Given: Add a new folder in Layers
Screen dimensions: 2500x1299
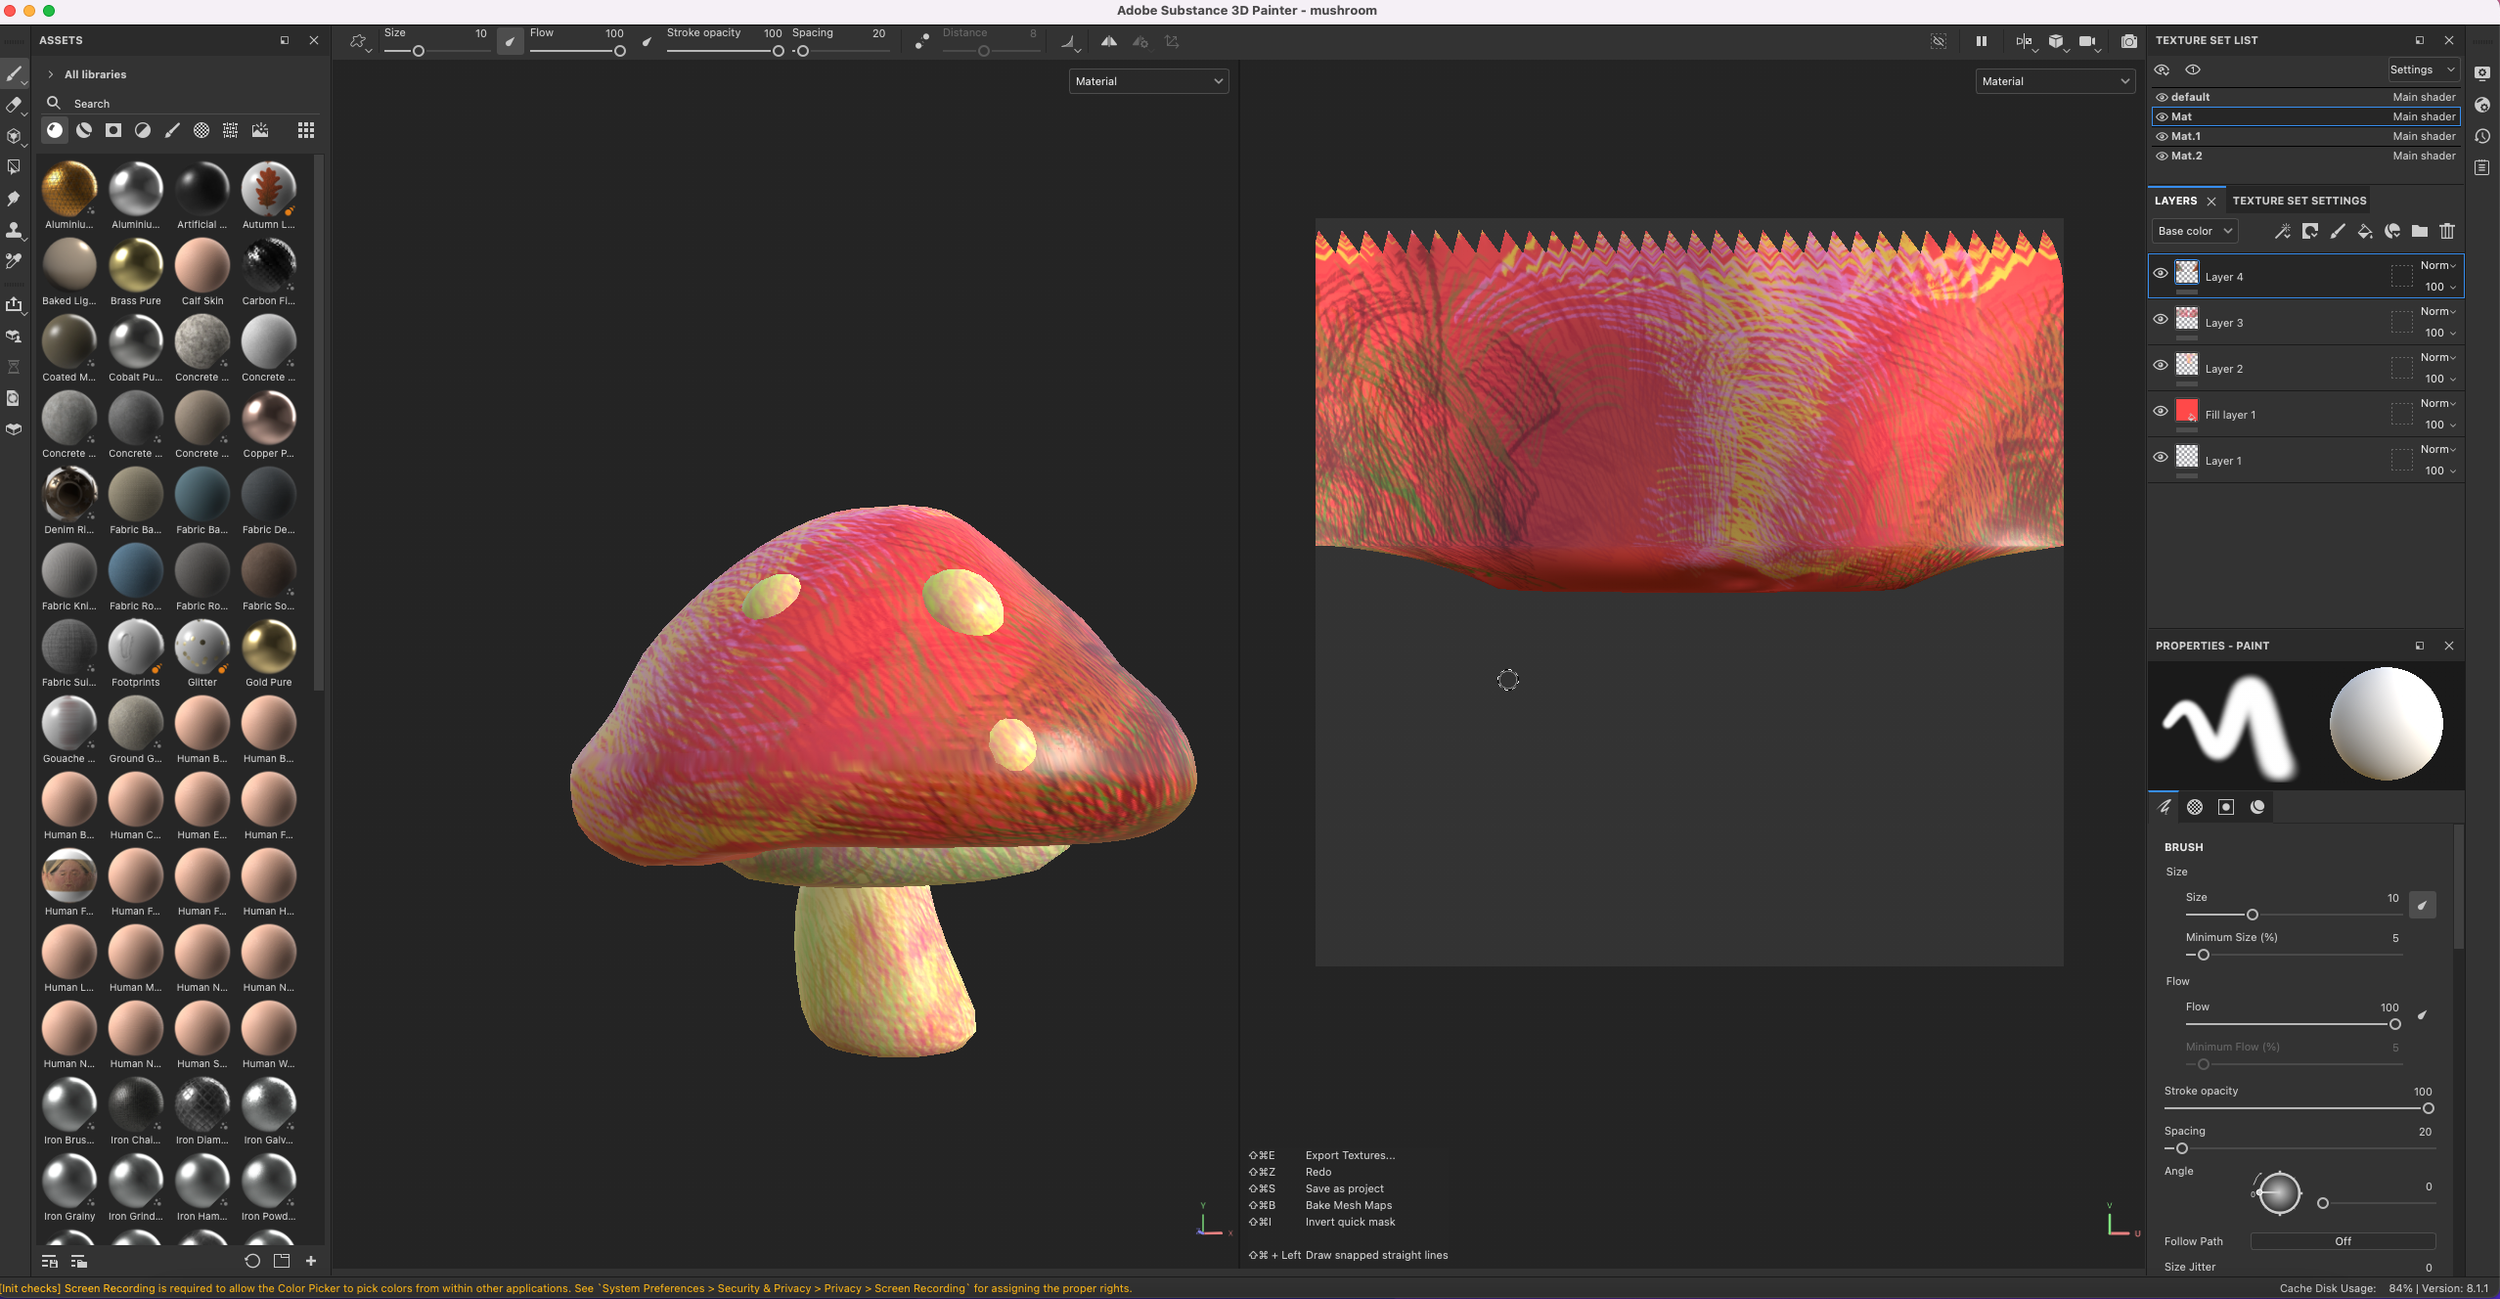Looking at the screenshot, I should click(x=2419, y=232).
